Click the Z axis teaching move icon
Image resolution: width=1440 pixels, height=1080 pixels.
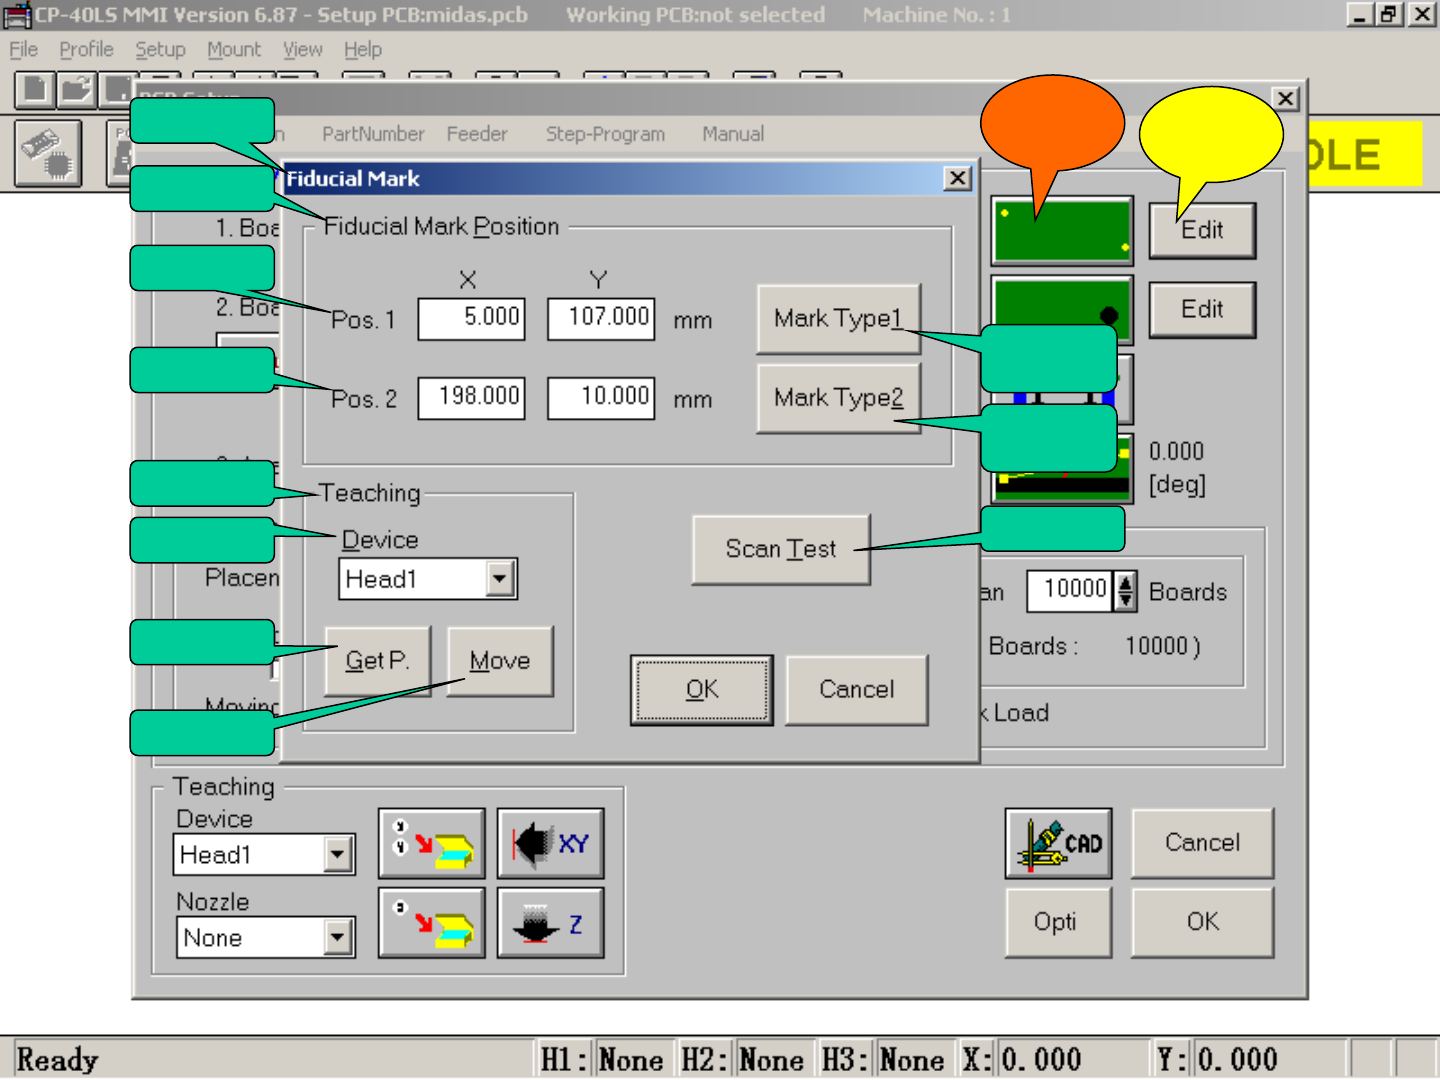[550, 923]
